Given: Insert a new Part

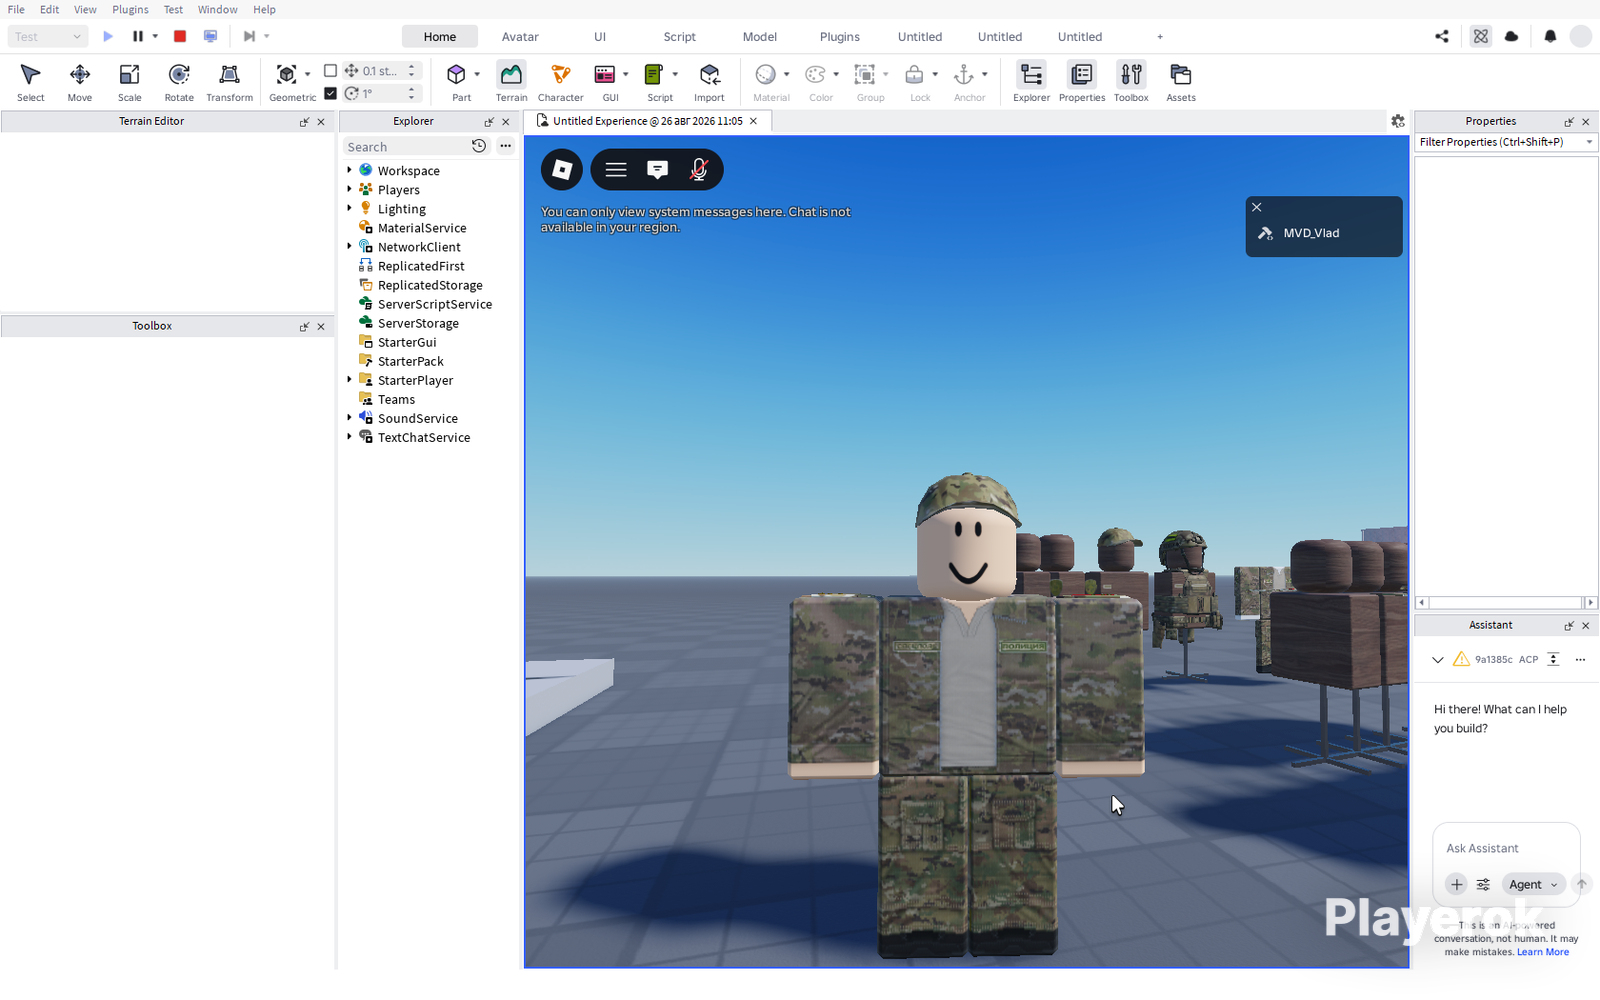Looking at the screenshot, I should tap(456, 82).
